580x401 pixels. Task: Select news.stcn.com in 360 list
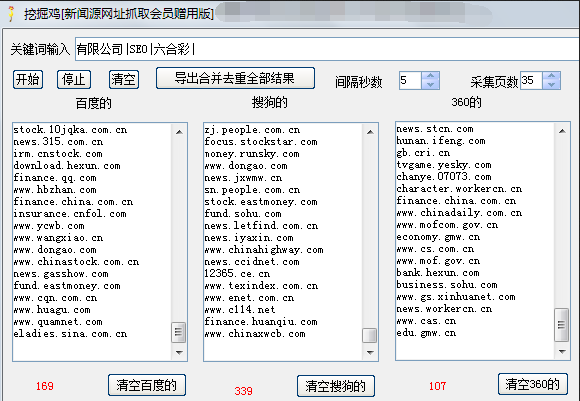435,129
